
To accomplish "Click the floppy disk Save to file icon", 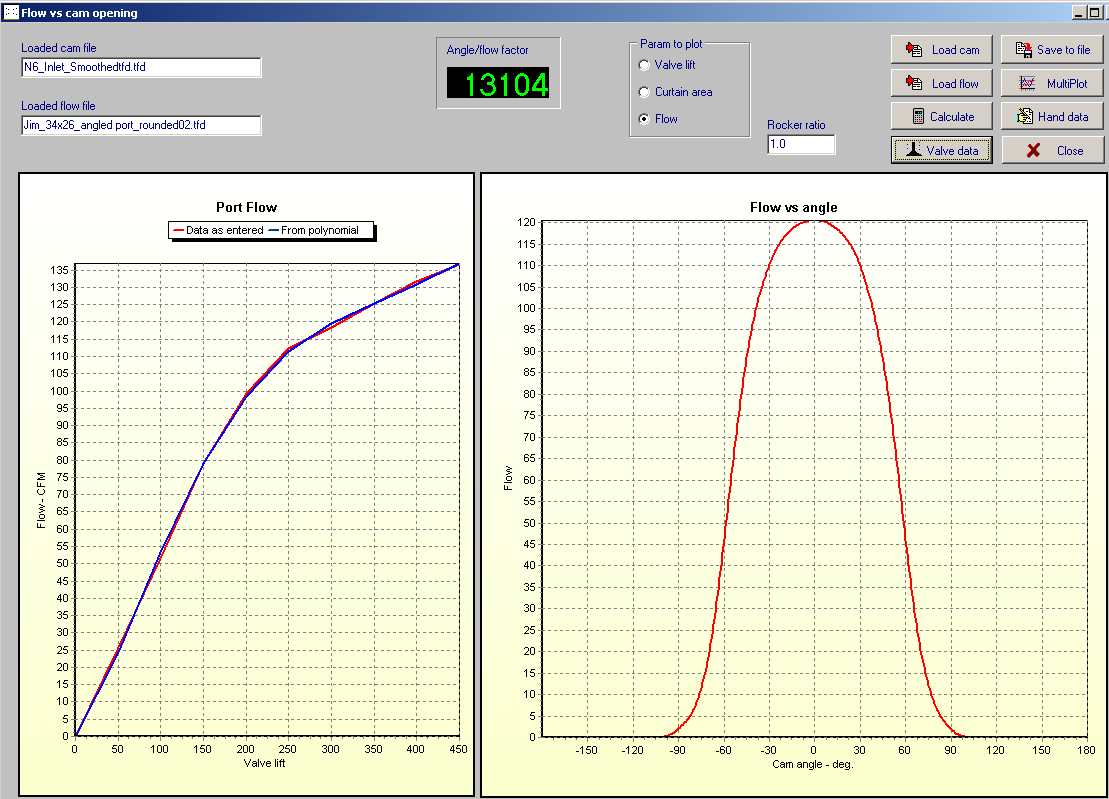I will click(1023, 50).
